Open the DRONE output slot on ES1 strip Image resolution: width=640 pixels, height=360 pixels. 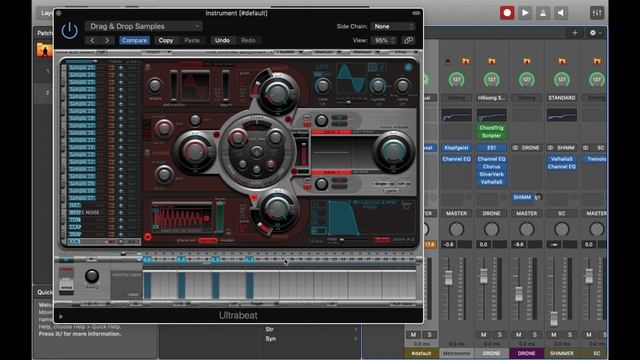click(x=491, y=213)
